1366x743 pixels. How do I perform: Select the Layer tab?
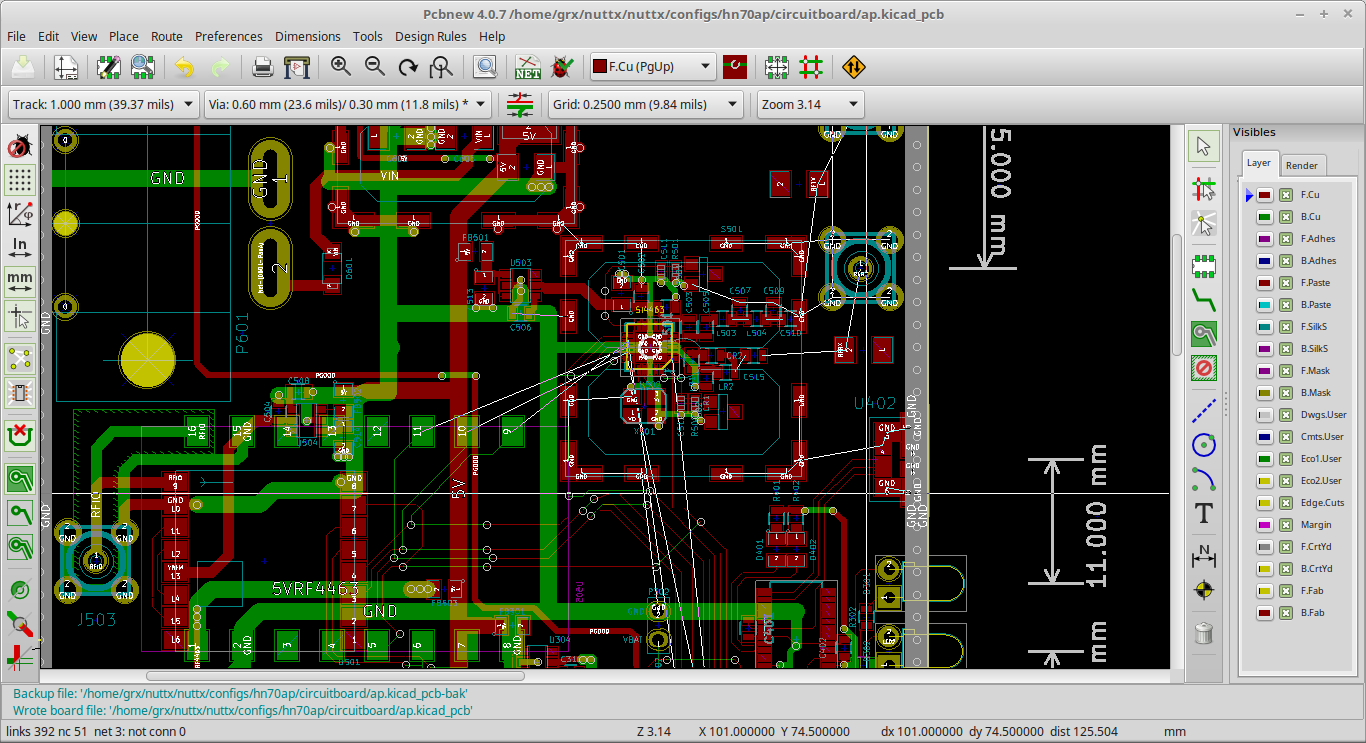coord(1259,163)
